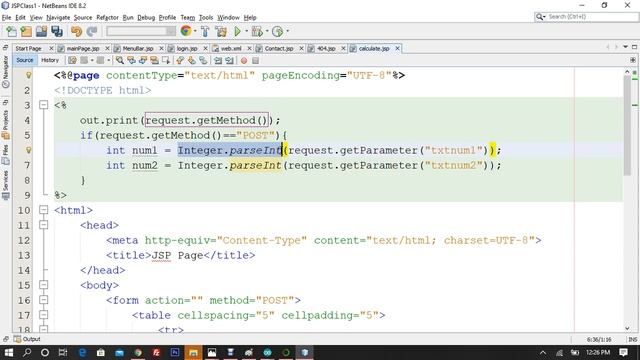
Task: Click the Shift Line Right icon
Action: pos(229,60)
